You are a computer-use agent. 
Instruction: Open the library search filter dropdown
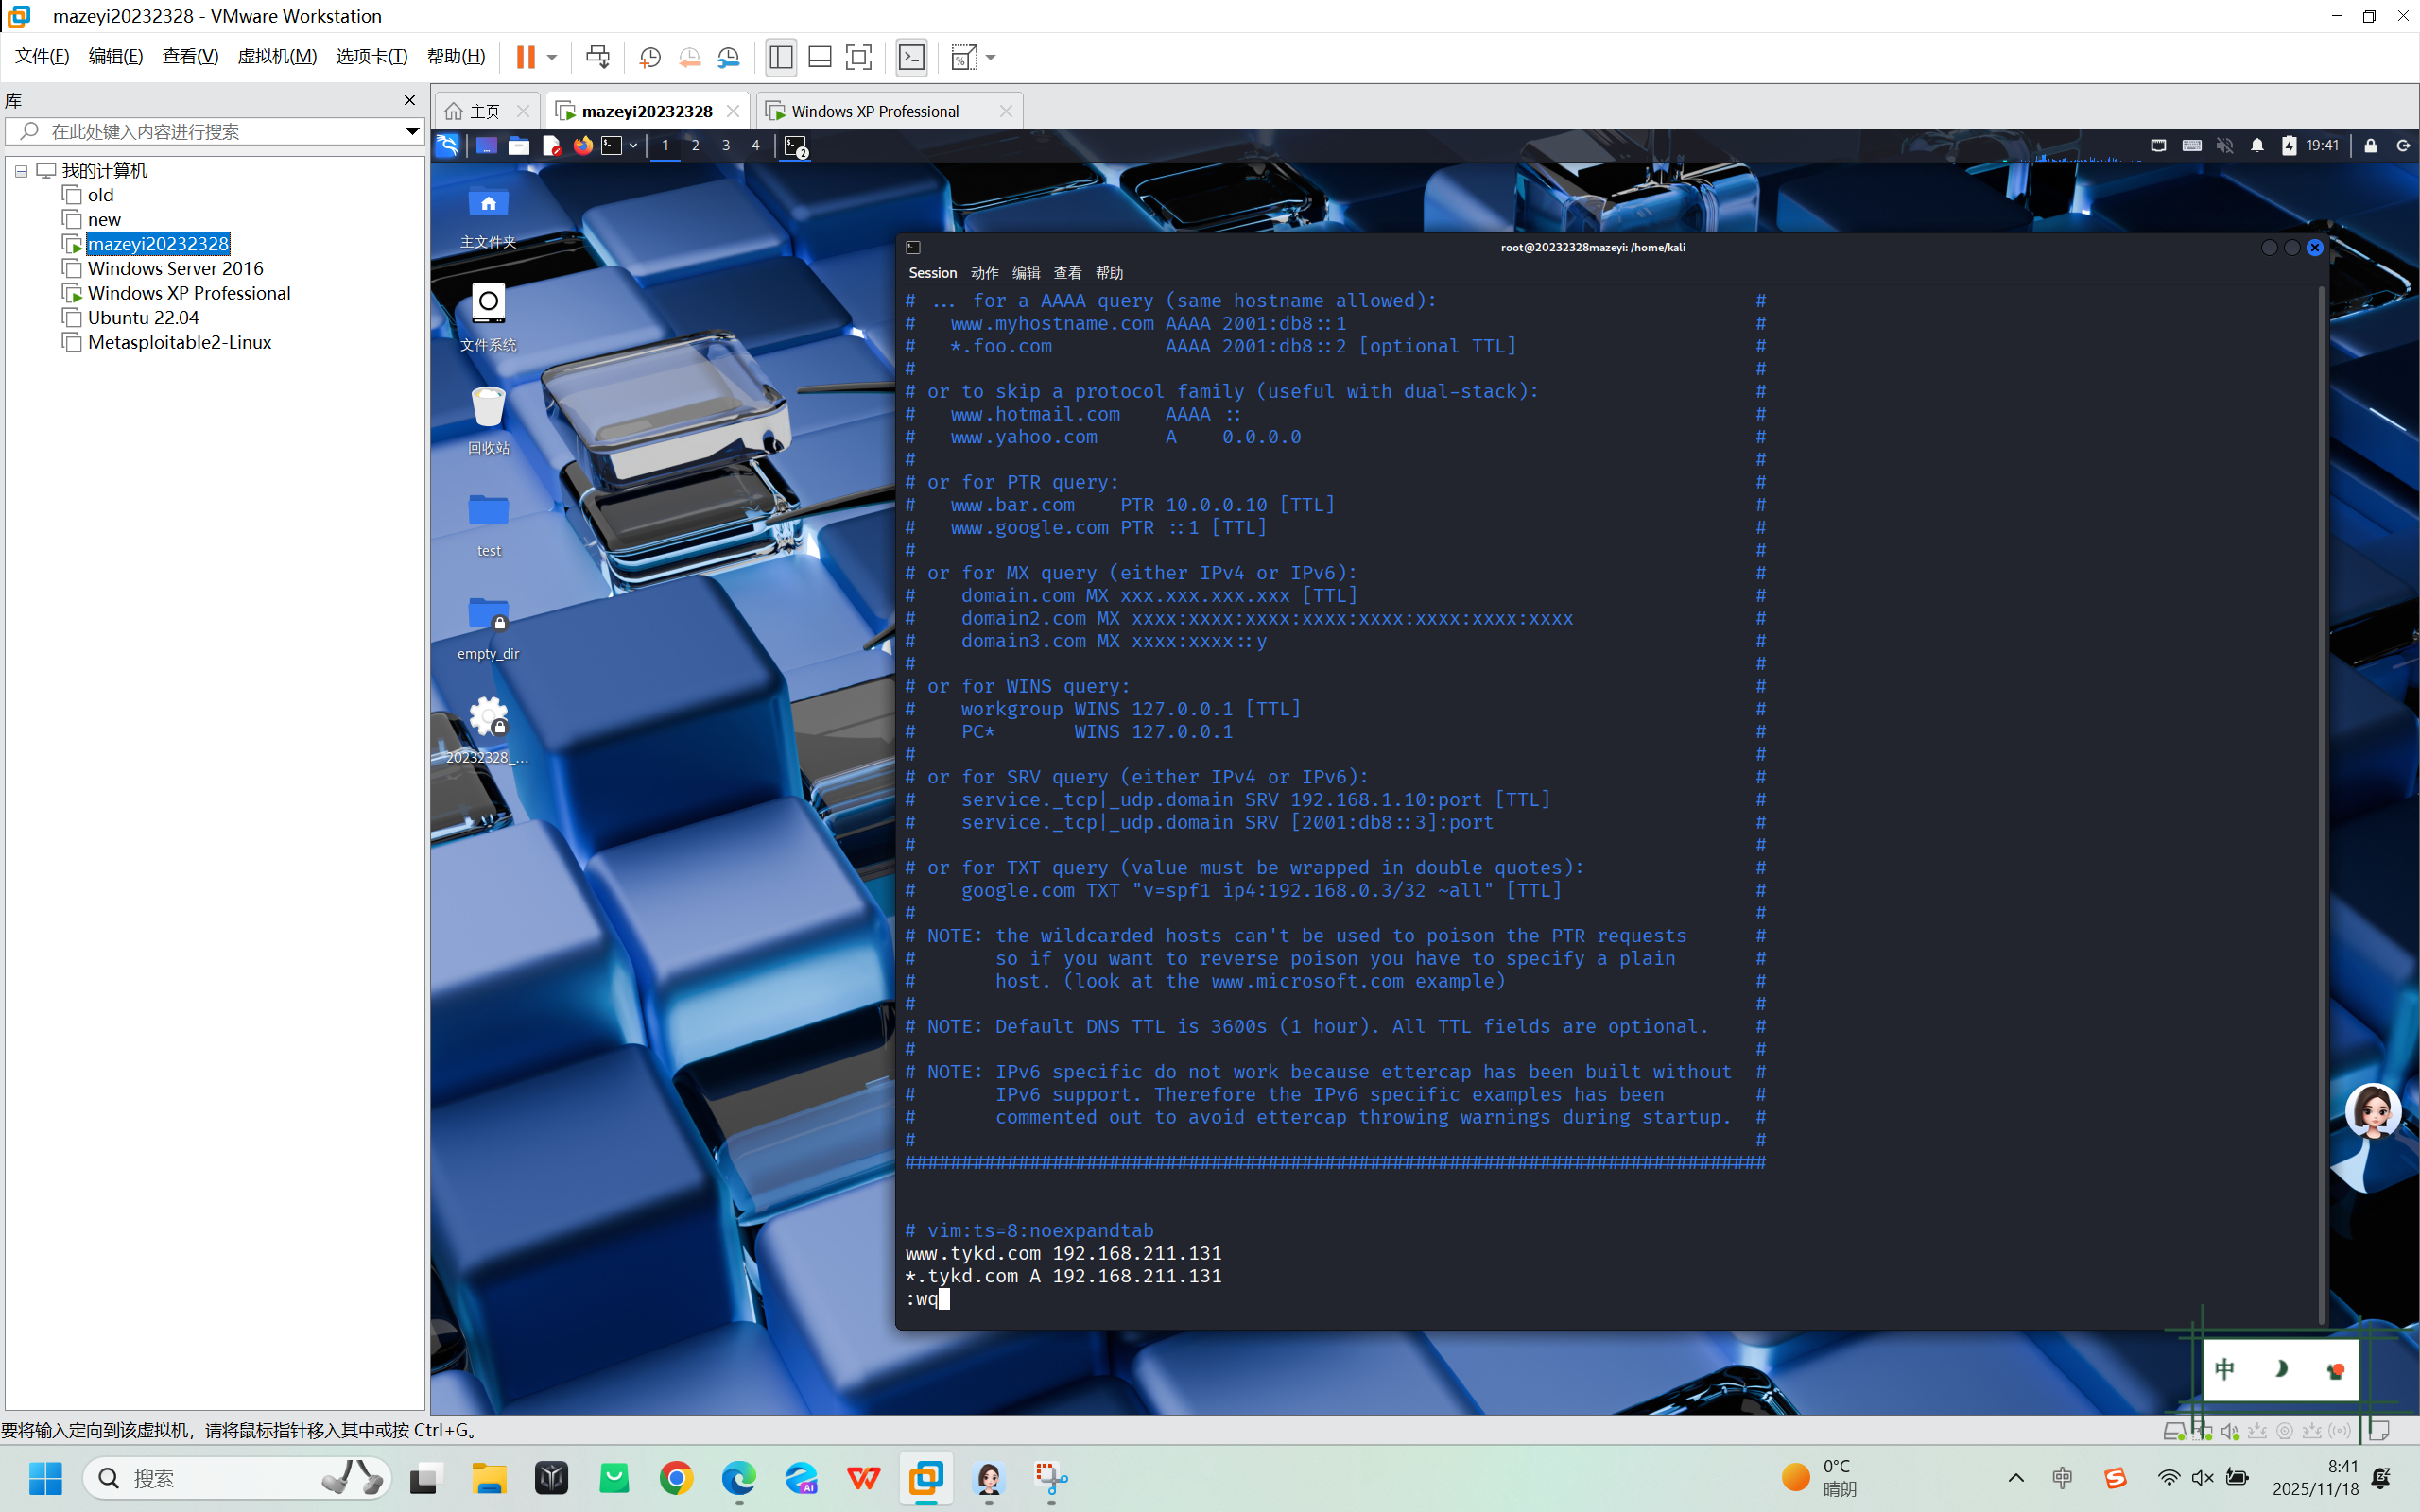coord(411,131)
